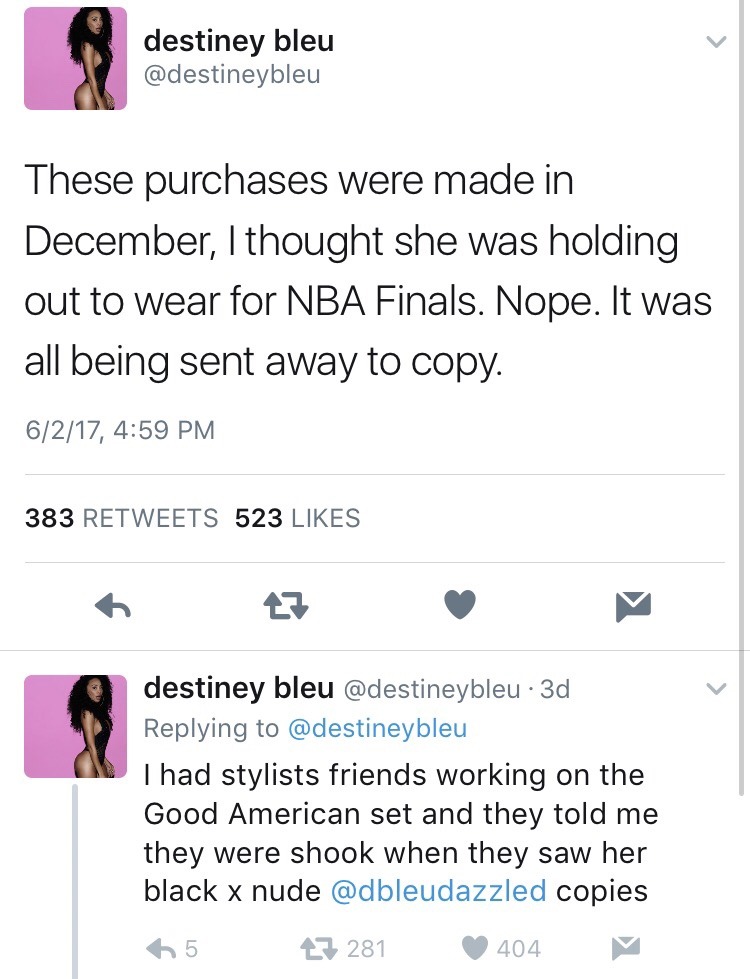Expand the reply tweet options chevron
750x979 pixels.
pyautogui.click(x=714, y=688)
